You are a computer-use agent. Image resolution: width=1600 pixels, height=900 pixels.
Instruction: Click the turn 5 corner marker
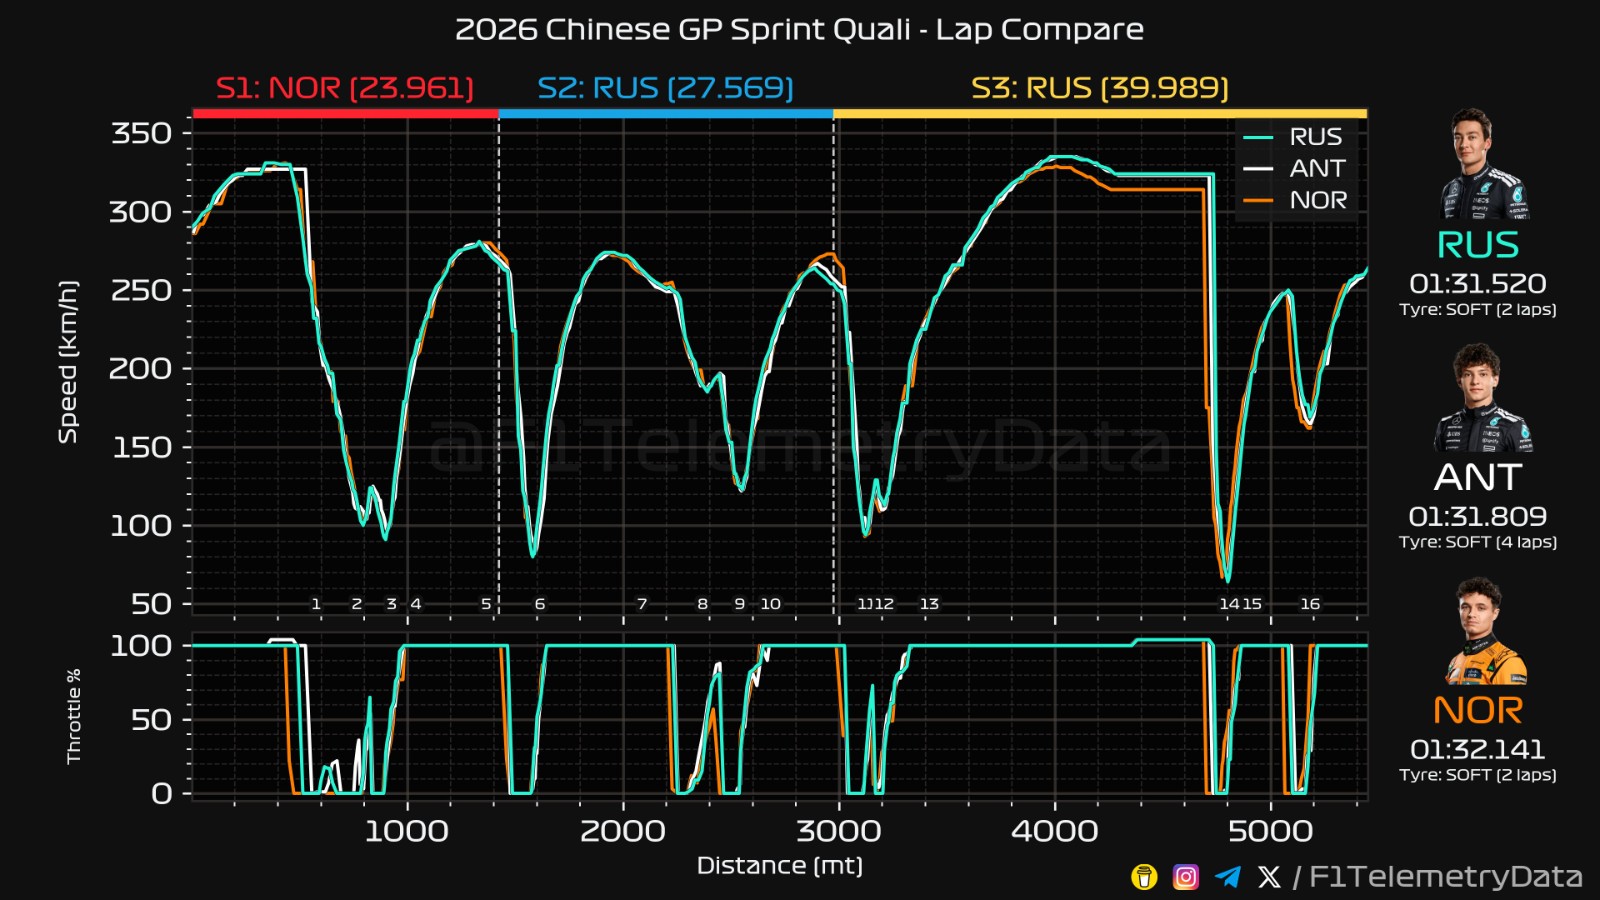tap(486, 604)
